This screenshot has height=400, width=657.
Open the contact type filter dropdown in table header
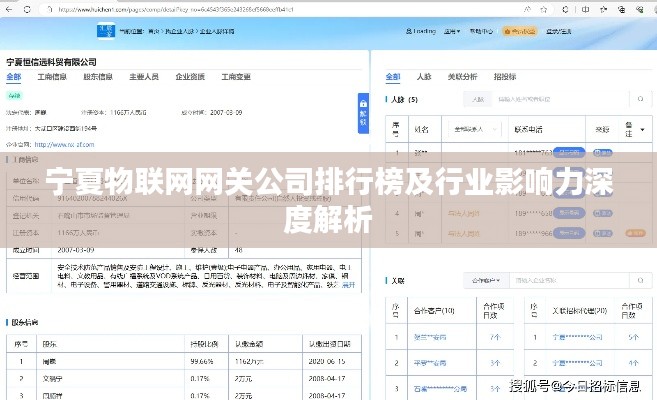point(475,129)
